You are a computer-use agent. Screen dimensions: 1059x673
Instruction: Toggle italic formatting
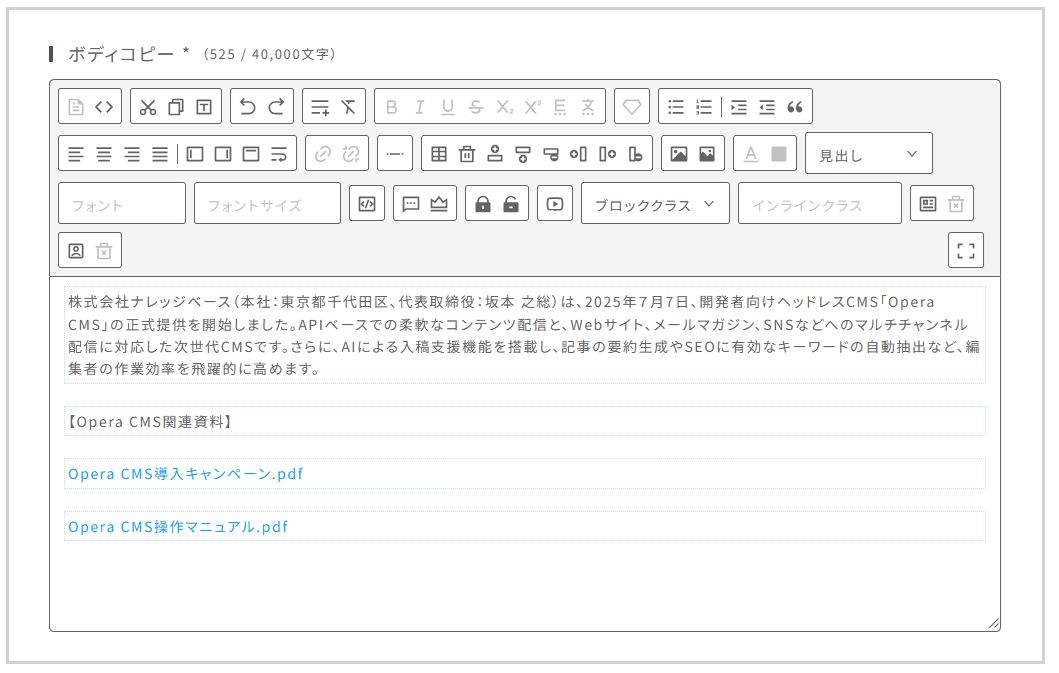coord(419,107)
